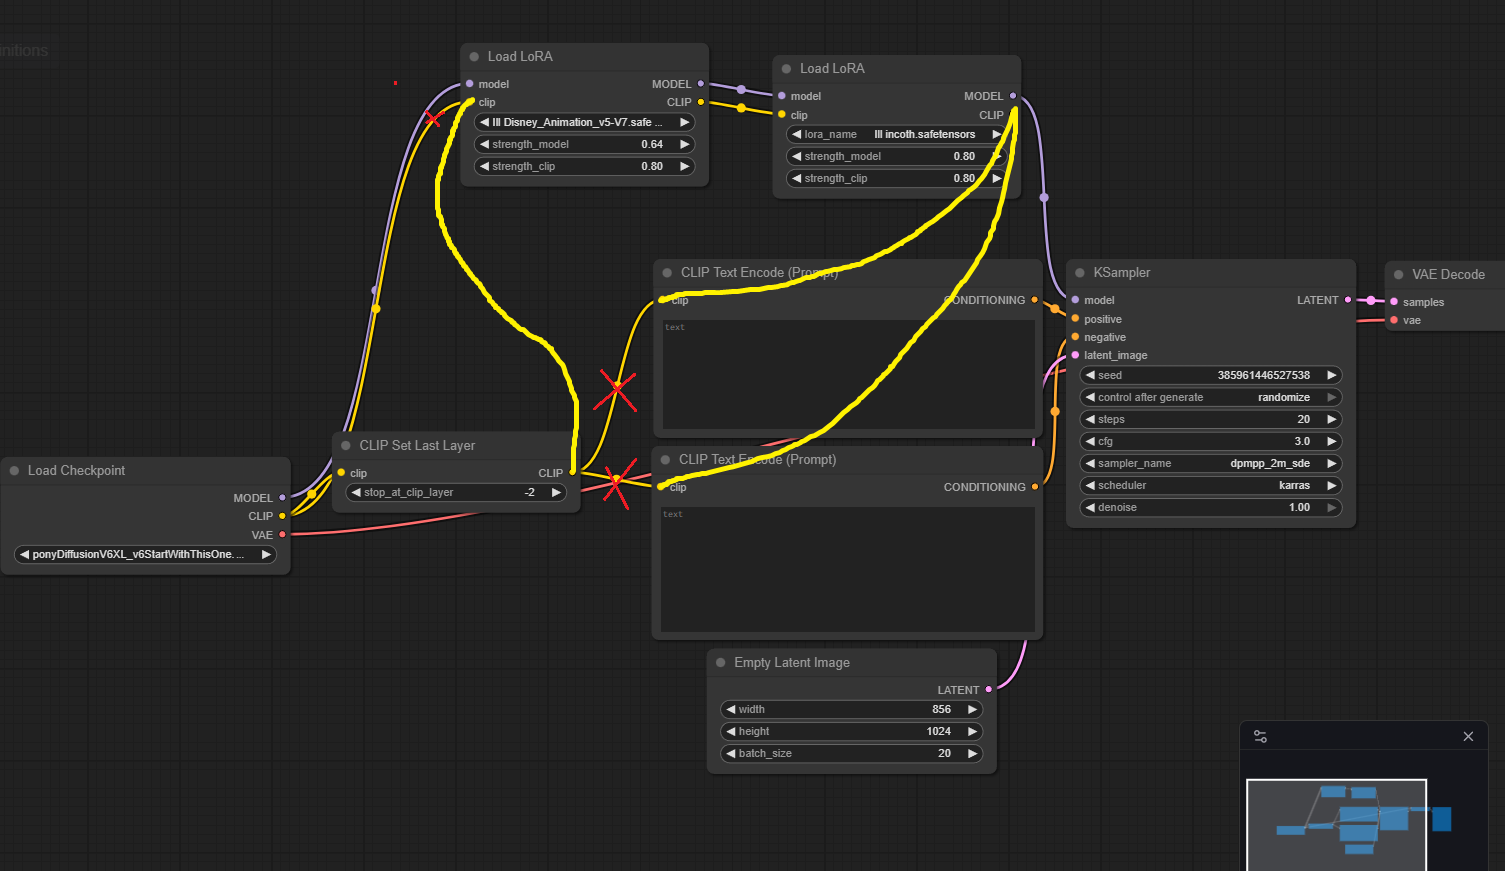Increase height in Empty Latent Image

pos(972,732)
